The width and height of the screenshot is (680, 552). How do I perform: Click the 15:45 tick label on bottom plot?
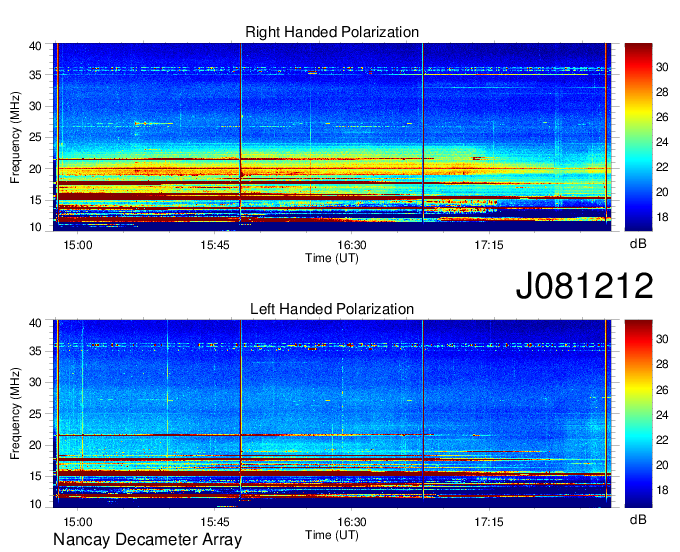pos(215,522)
